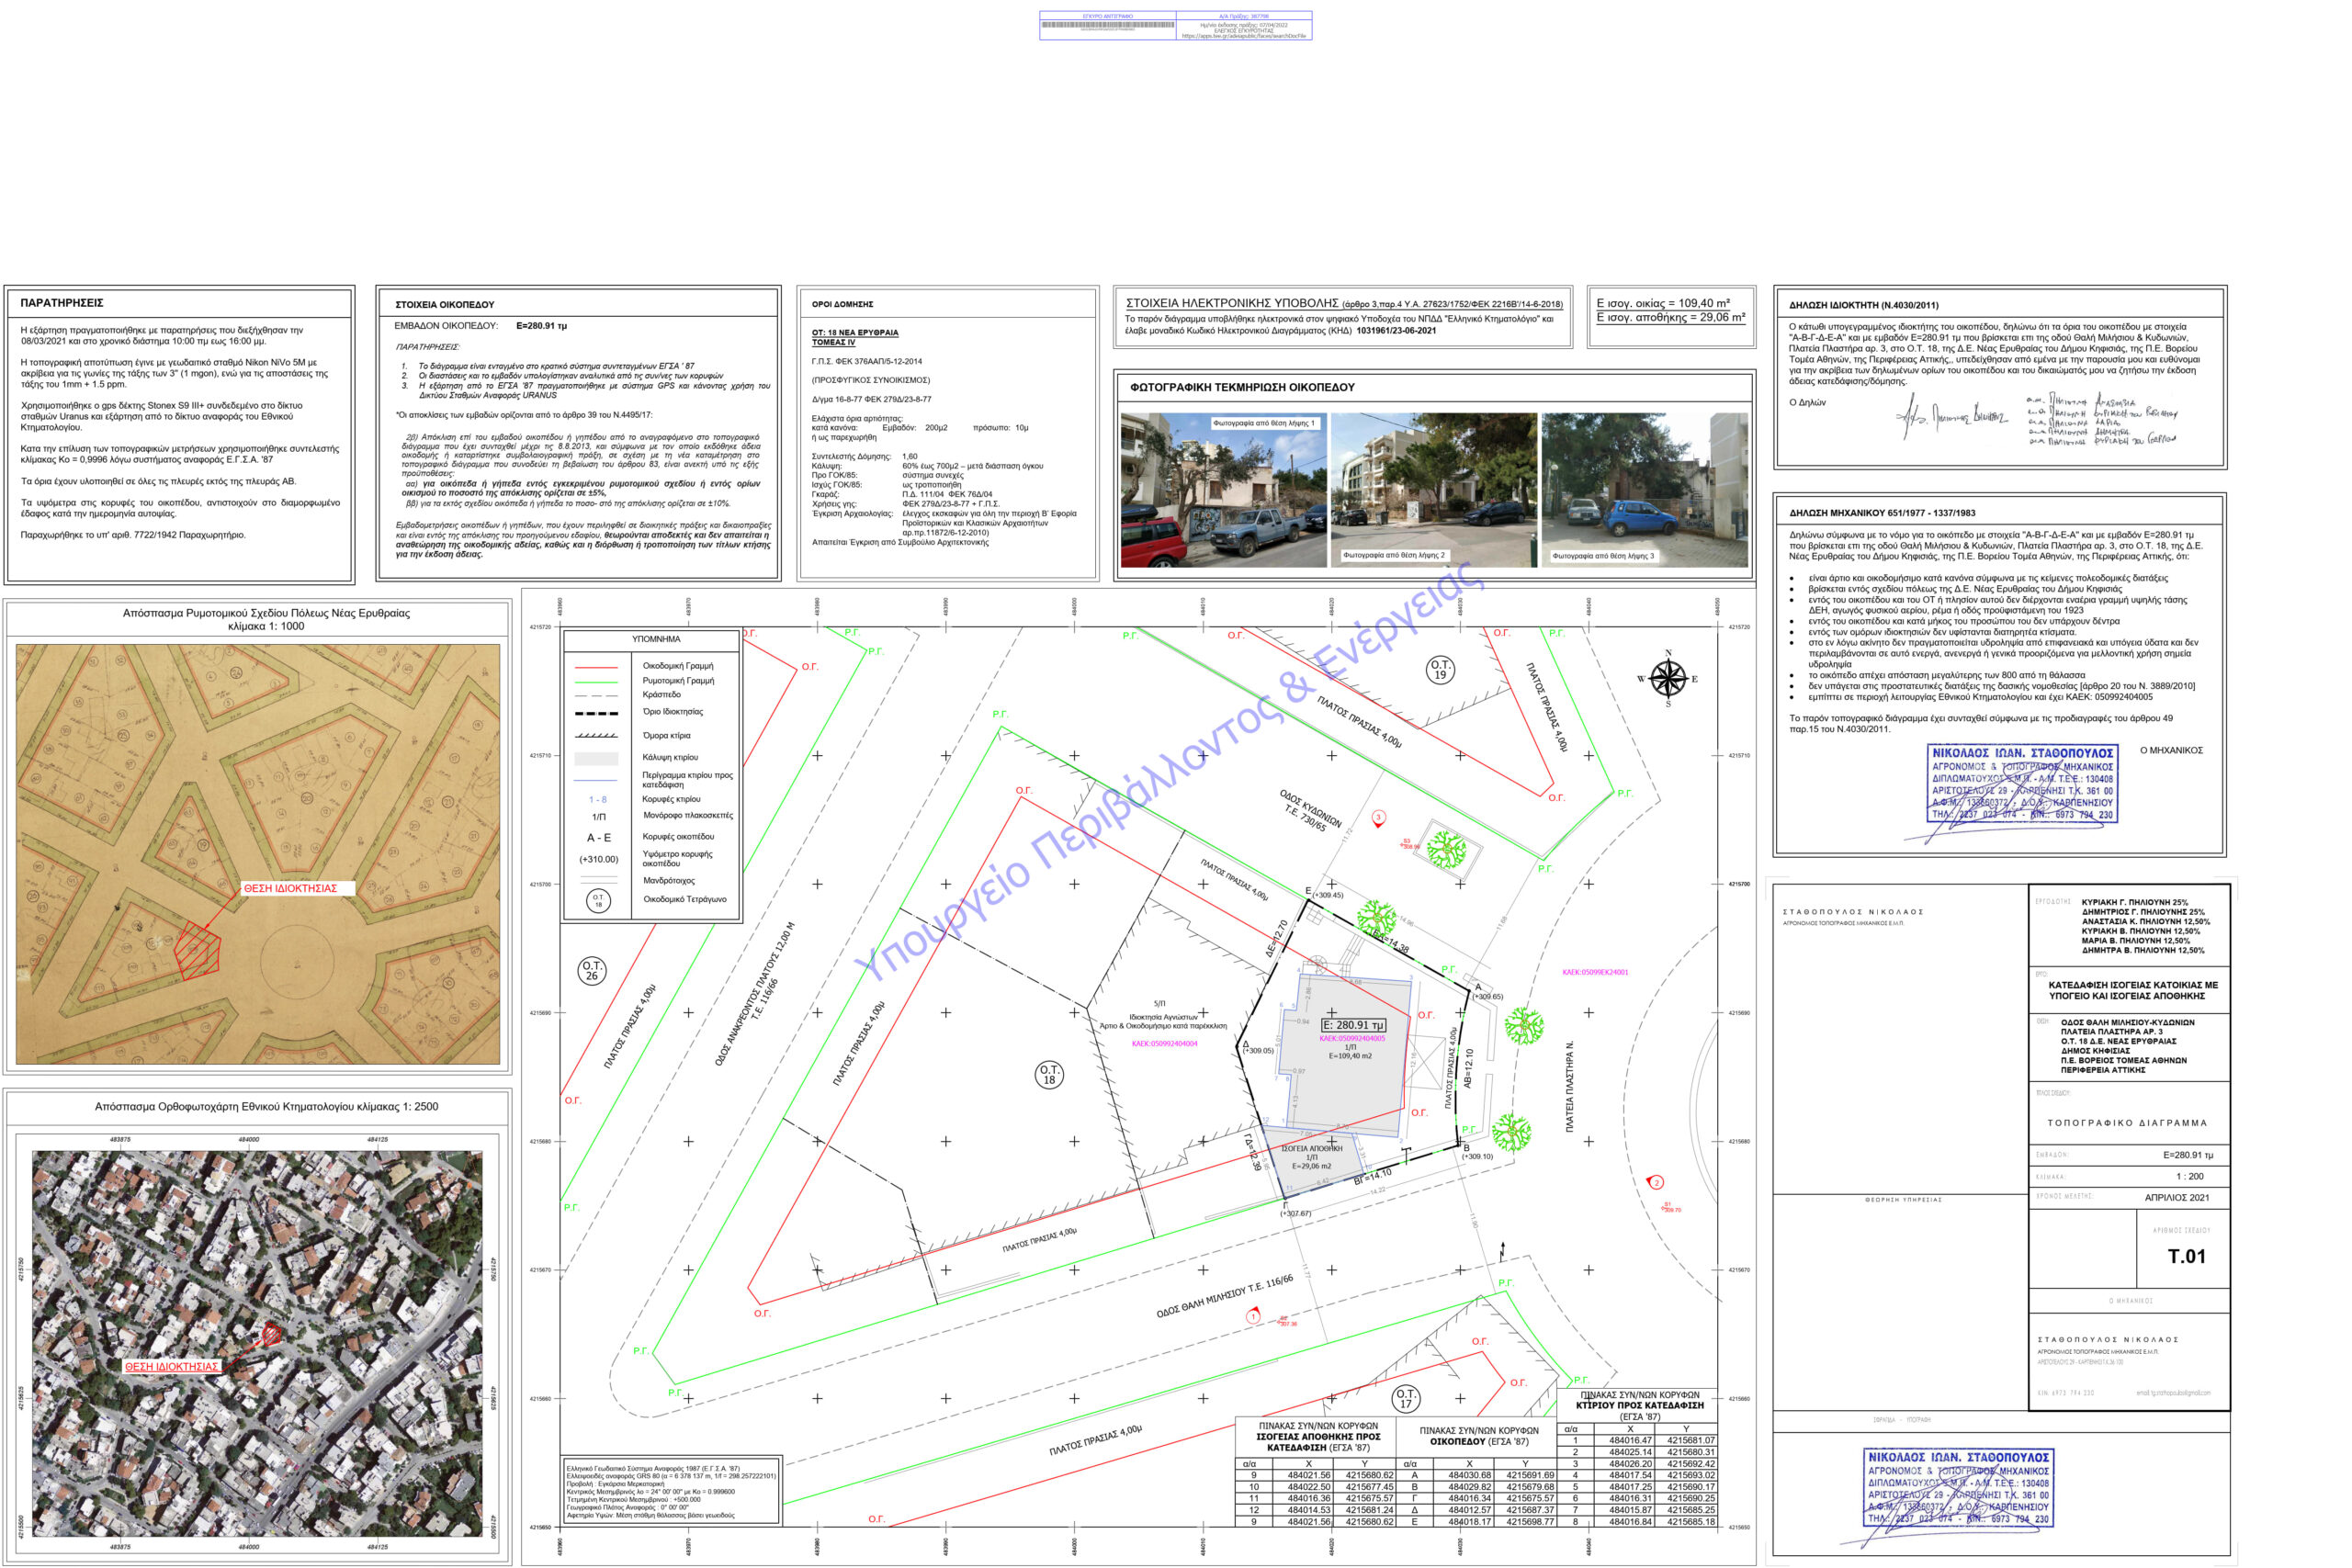The image size is (2352, 1568).
Task: Click ΘΕΣΗ ΙΔΙΟΚΤΗΣΙΑΣ label on the street plan extract
Action: click(x=290, y=888)
